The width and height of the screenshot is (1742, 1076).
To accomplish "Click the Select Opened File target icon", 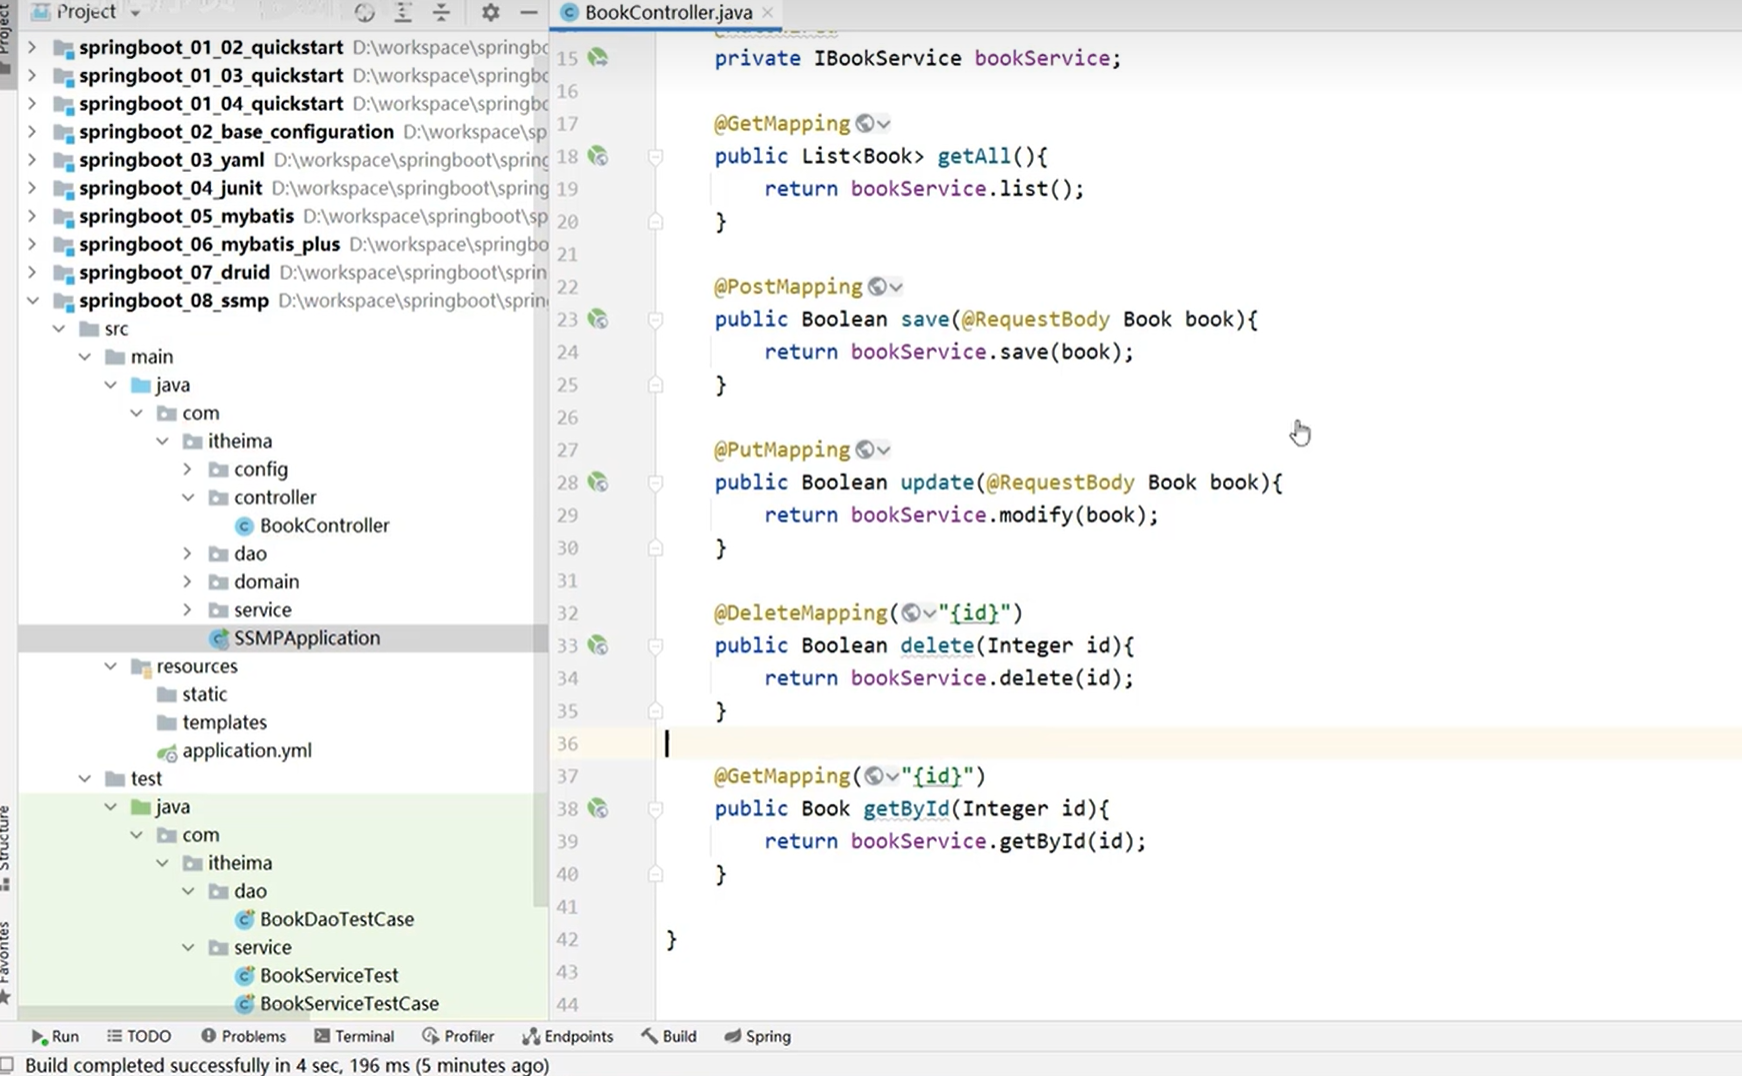I will (x=365, y=13).
